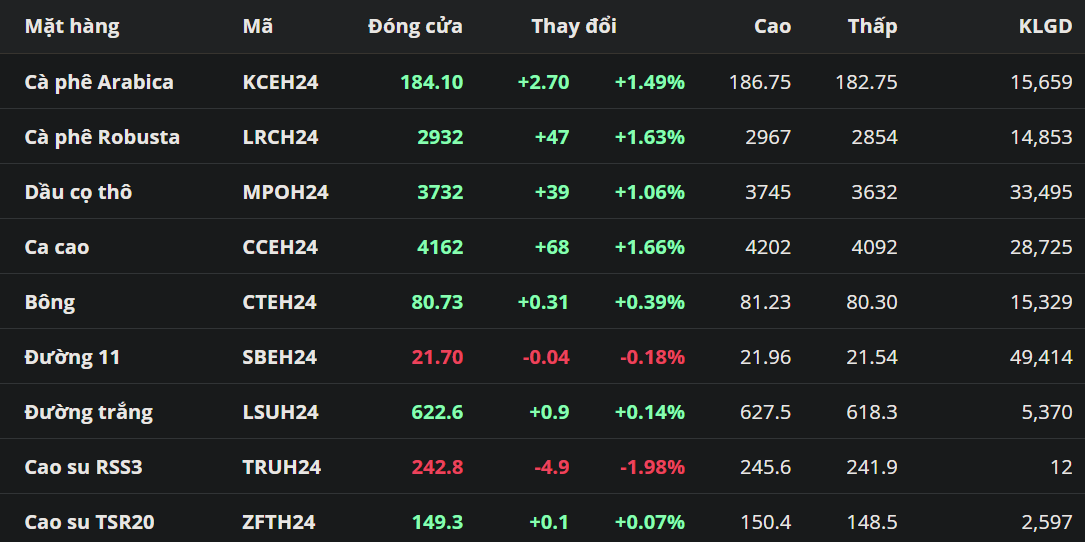The width and height of the screenshot is (1085, 542).
Task: Click the Đóng cửa column header
Action: (415, 27)
